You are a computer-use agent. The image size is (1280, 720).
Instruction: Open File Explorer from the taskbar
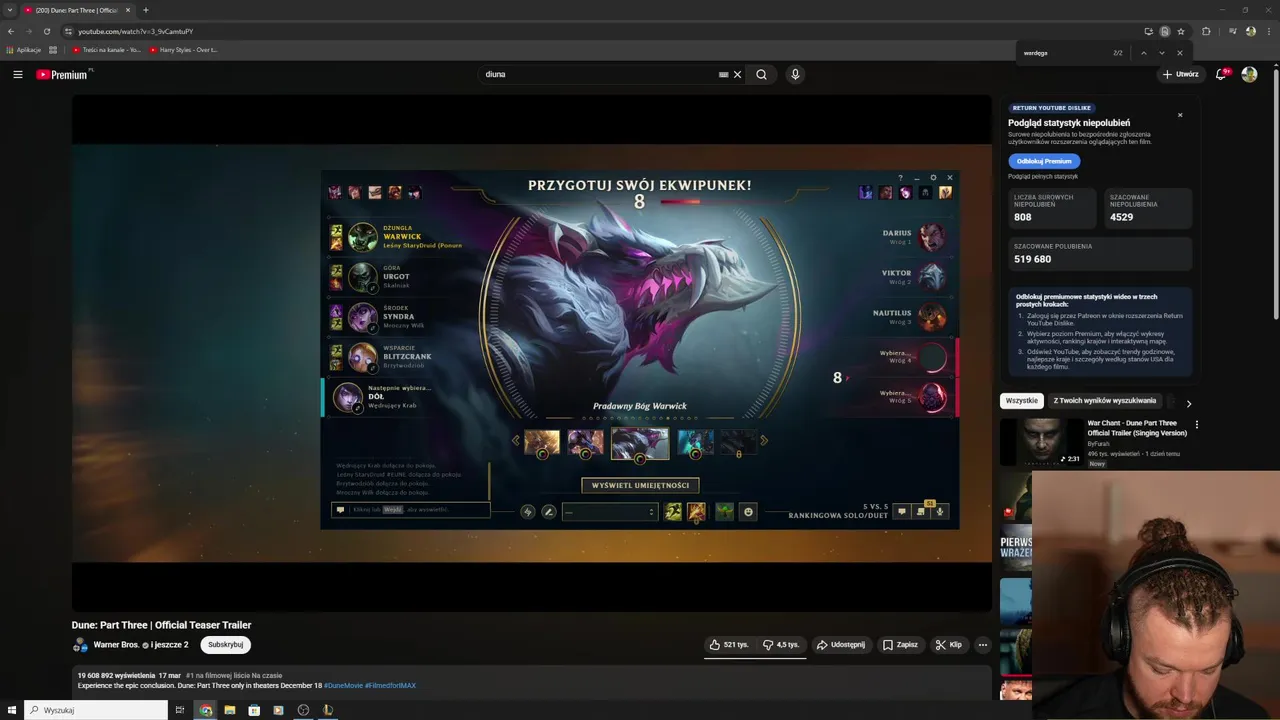click(230, 710)
